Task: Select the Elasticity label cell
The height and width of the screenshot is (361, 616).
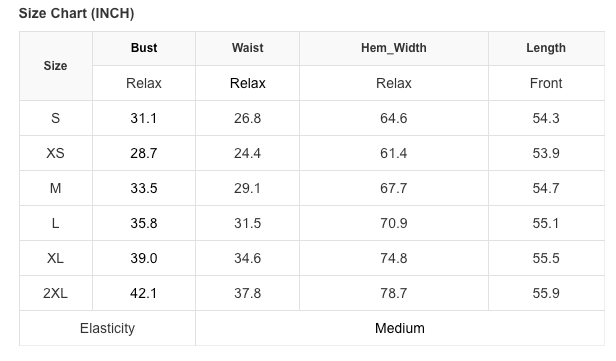Action: (107, 328)
